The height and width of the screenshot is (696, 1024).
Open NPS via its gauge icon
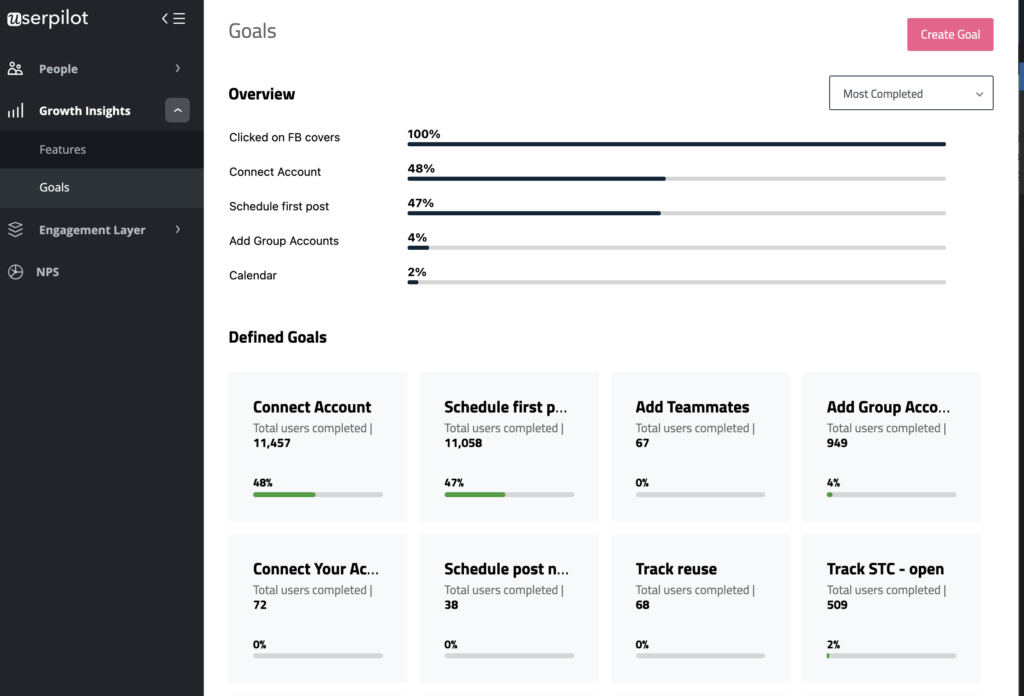[14, 271]
